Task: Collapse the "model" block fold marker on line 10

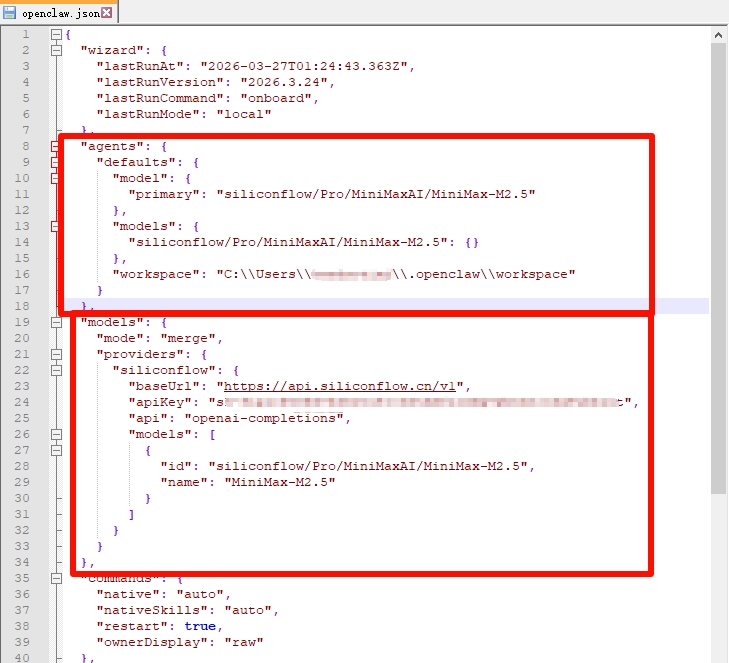Action: pyautogui.click(x=55, y=178)
